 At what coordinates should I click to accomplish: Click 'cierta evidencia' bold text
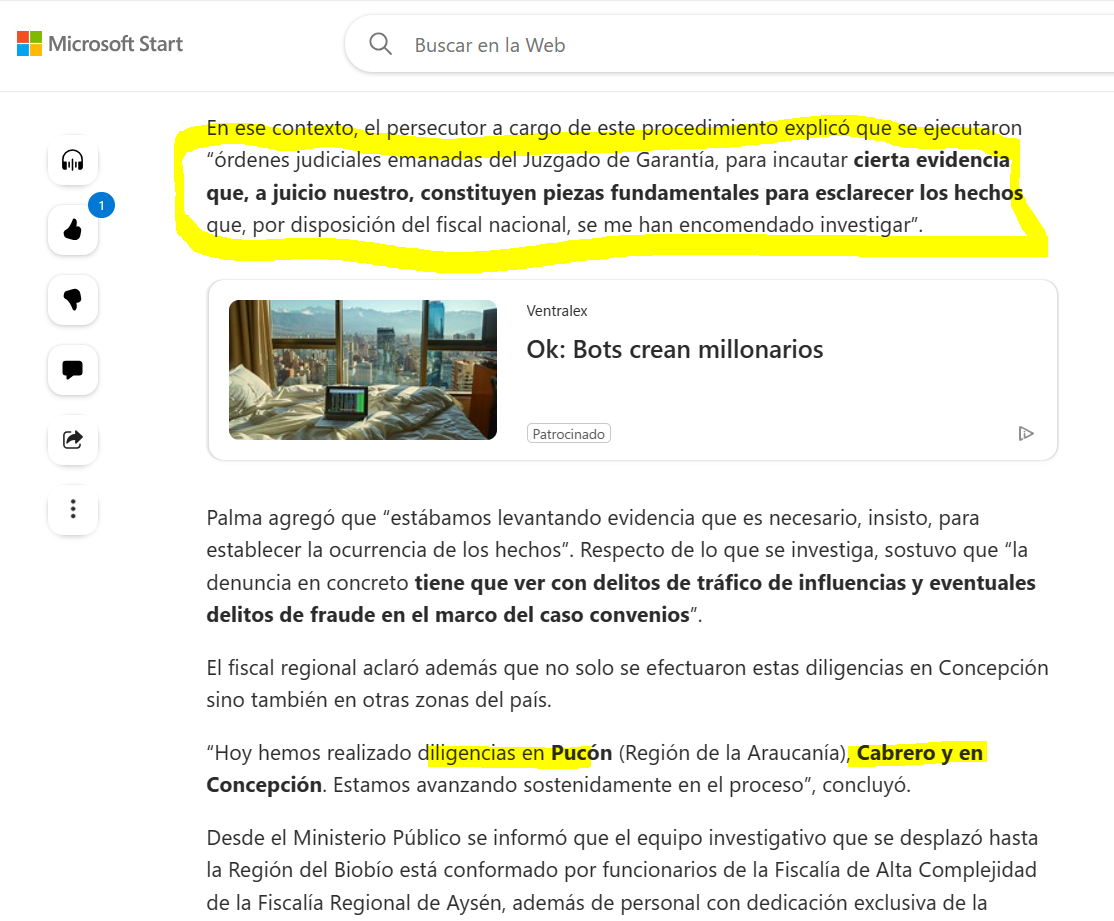(x=931, y=160)
